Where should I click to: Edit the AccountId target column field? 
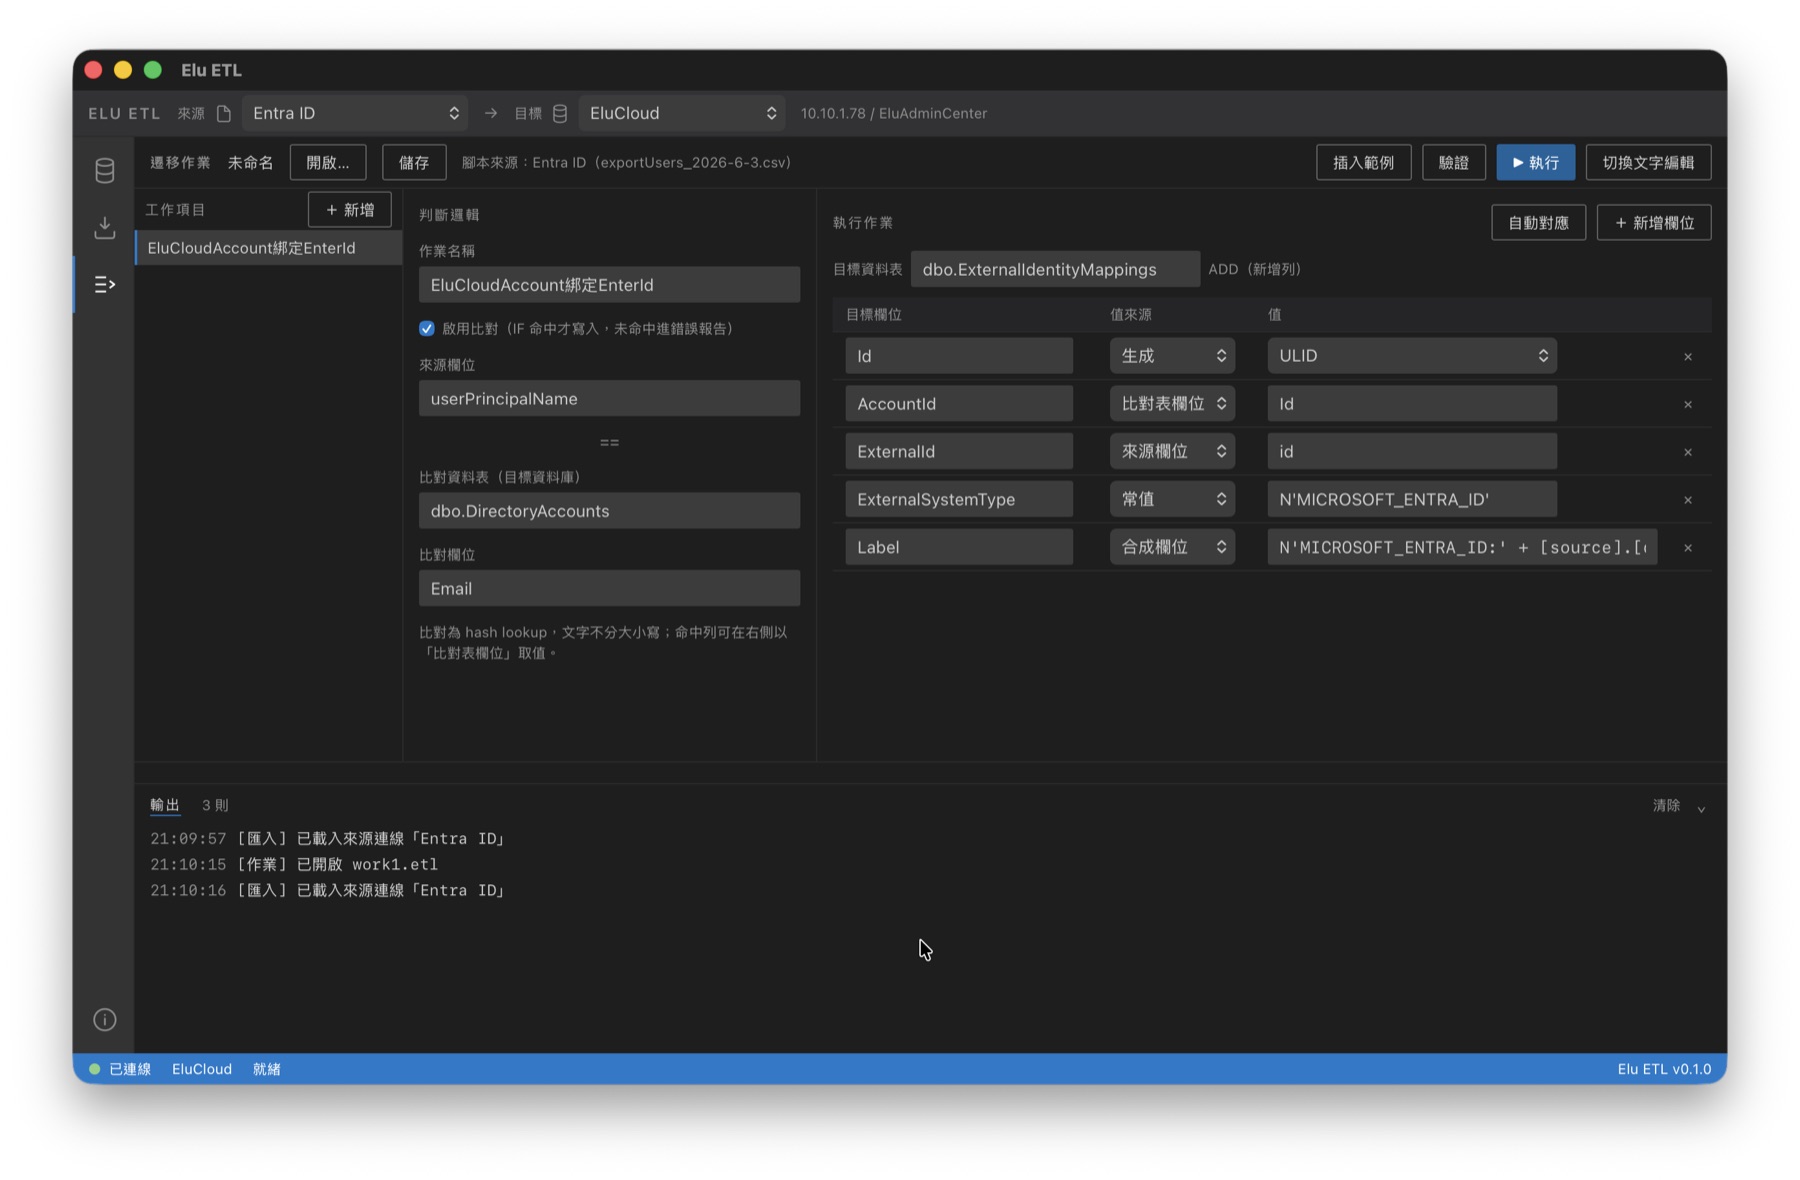[x=959, y=404]
